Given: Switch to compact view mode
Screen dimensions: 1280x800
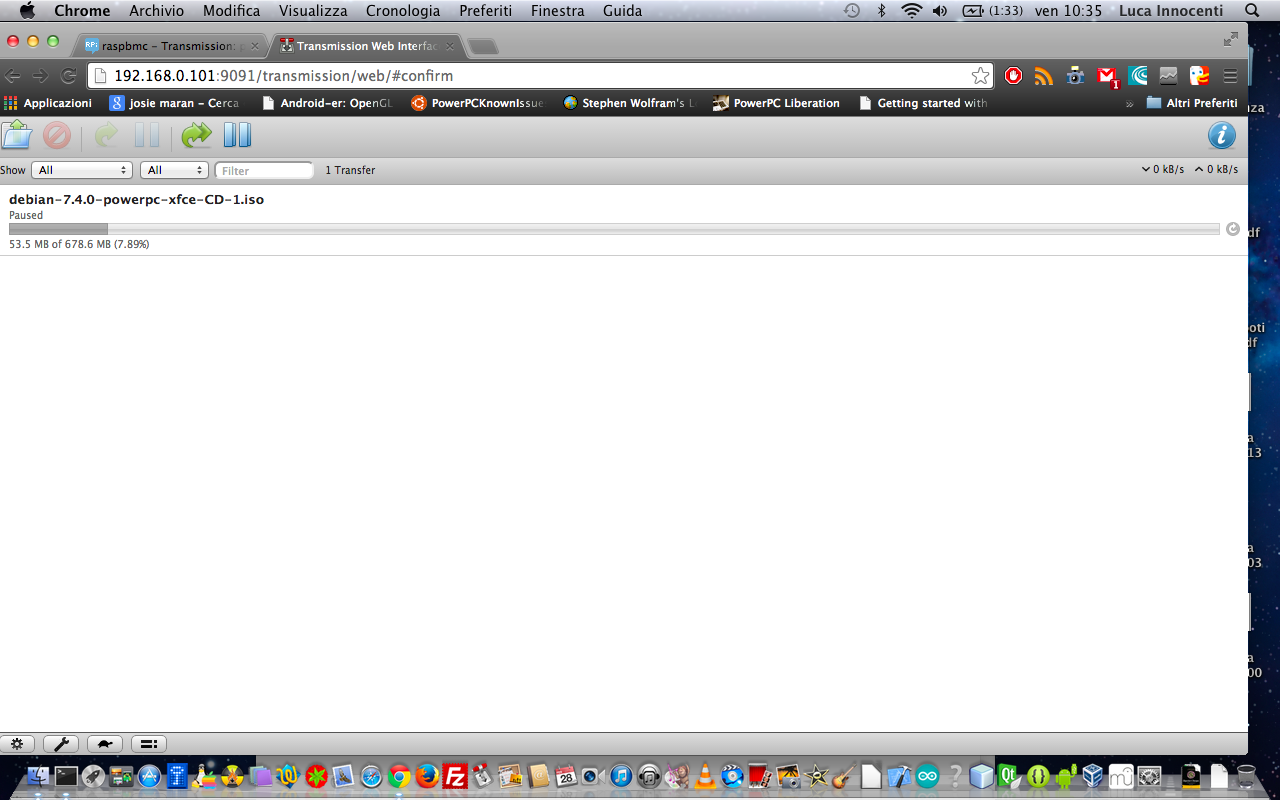Looking at the screenshot, I should click(148, 744).
